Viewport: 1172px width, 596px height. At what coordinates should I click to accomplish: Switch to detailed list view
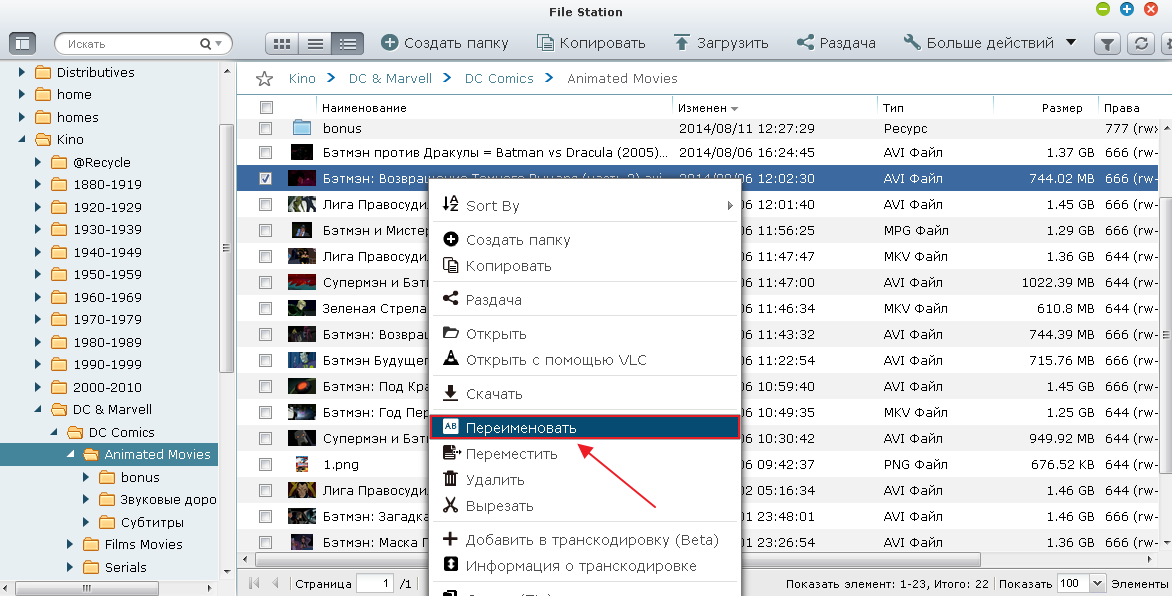(348, 43)
